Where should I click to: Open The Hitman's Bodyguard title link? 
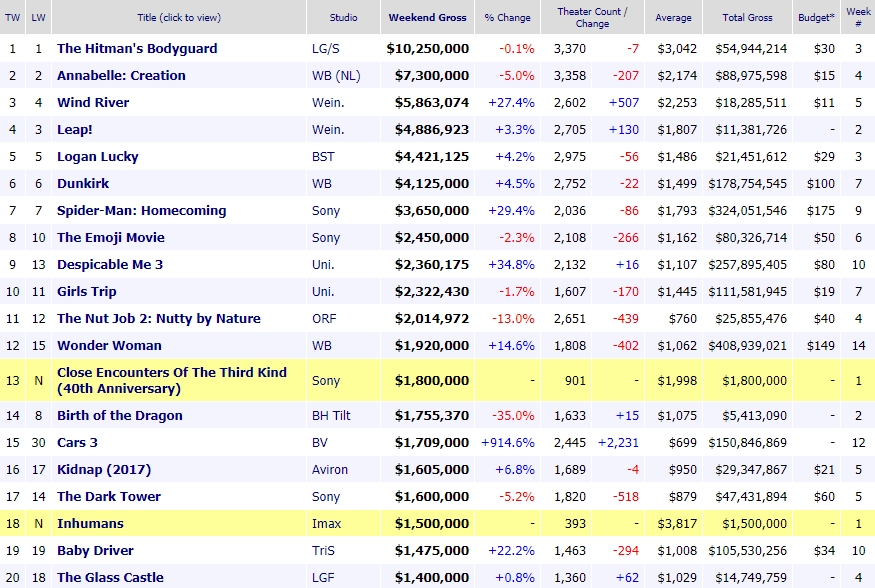click(137, 49)
